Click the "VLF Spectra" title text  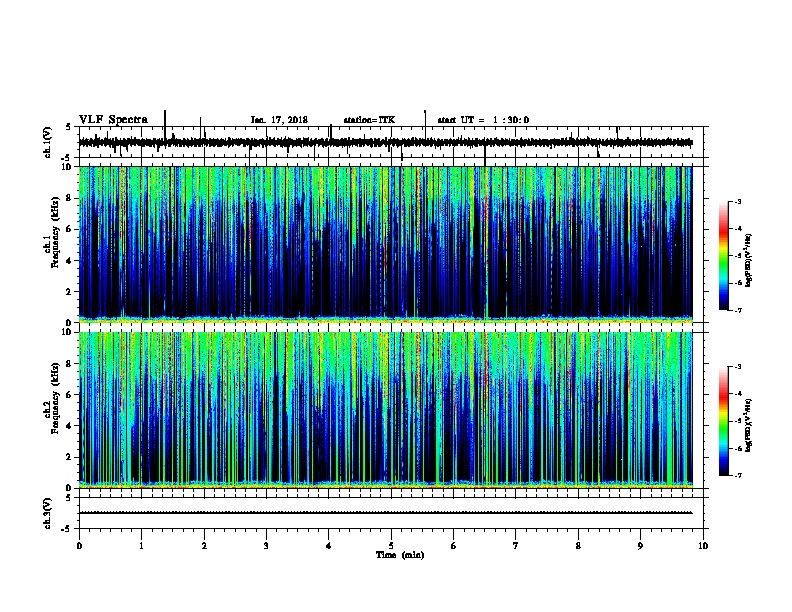click(x=113, y=120)
